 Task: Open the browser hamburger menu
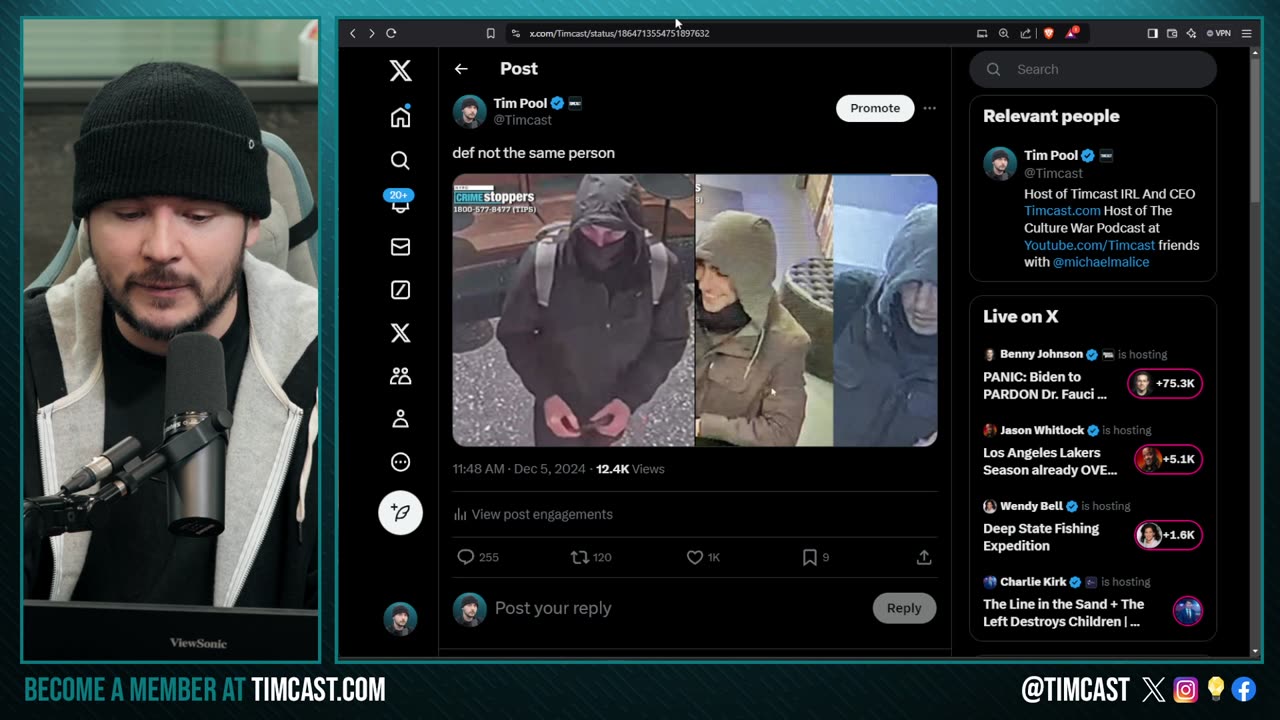[x=1246, y=33]
